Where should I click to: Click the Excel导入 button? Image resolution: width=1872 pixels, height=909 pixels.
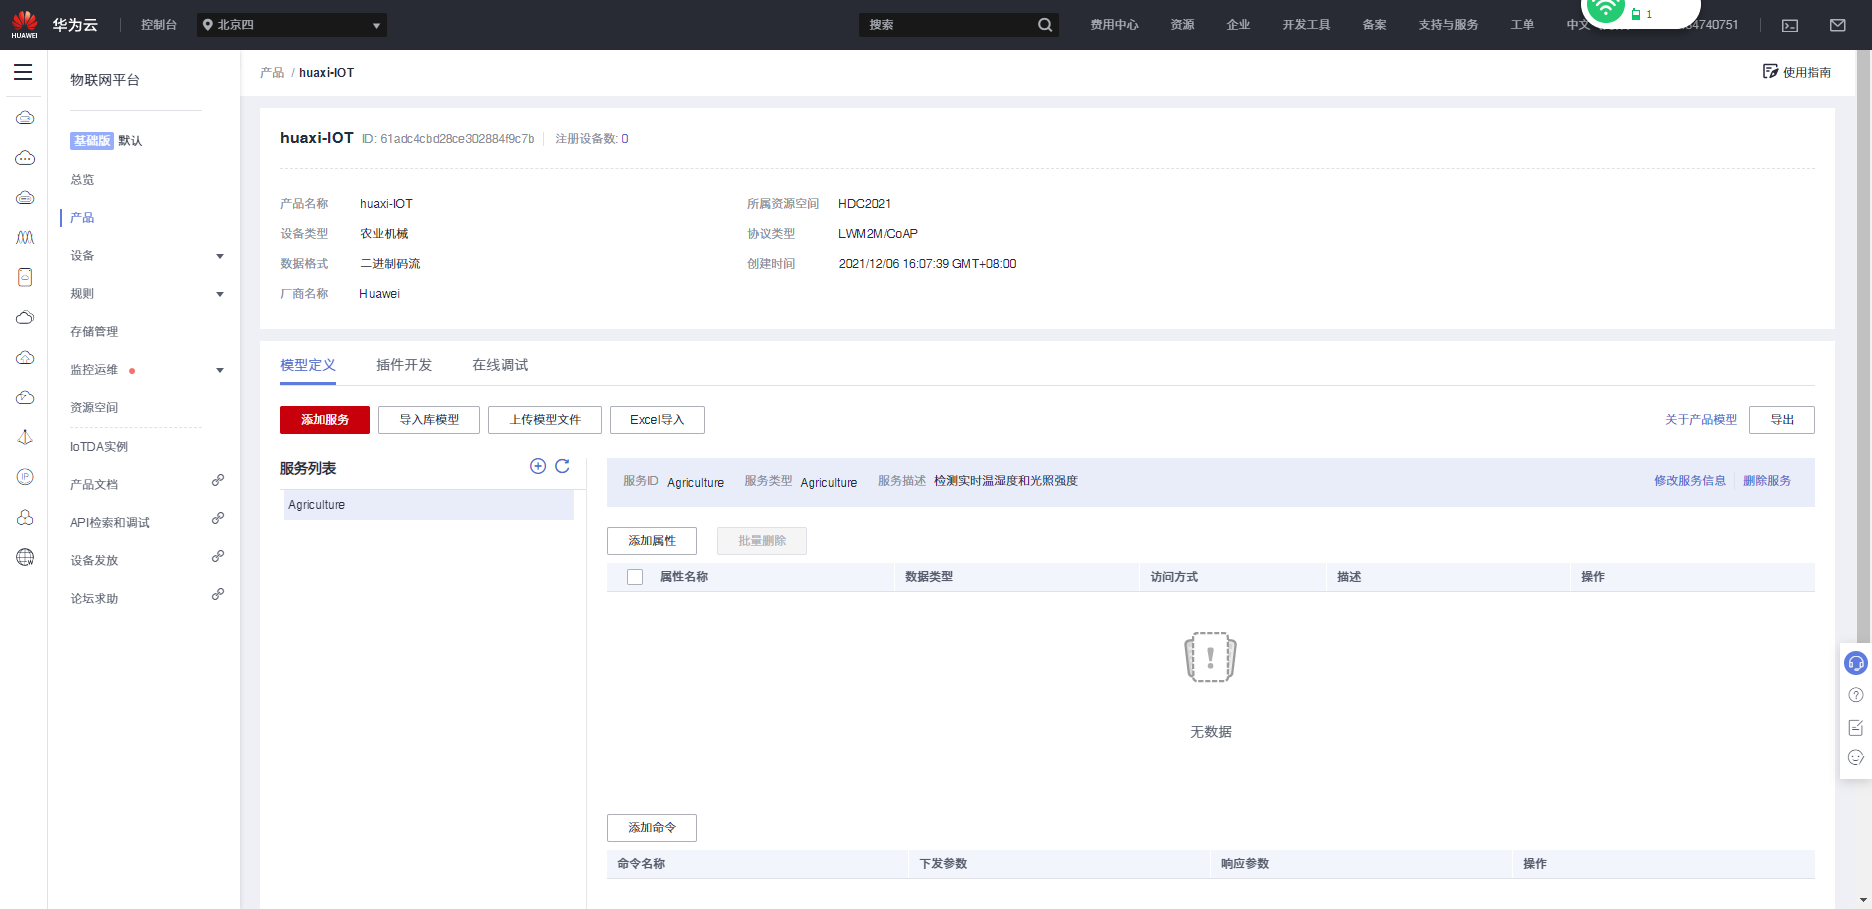[657, 420]
